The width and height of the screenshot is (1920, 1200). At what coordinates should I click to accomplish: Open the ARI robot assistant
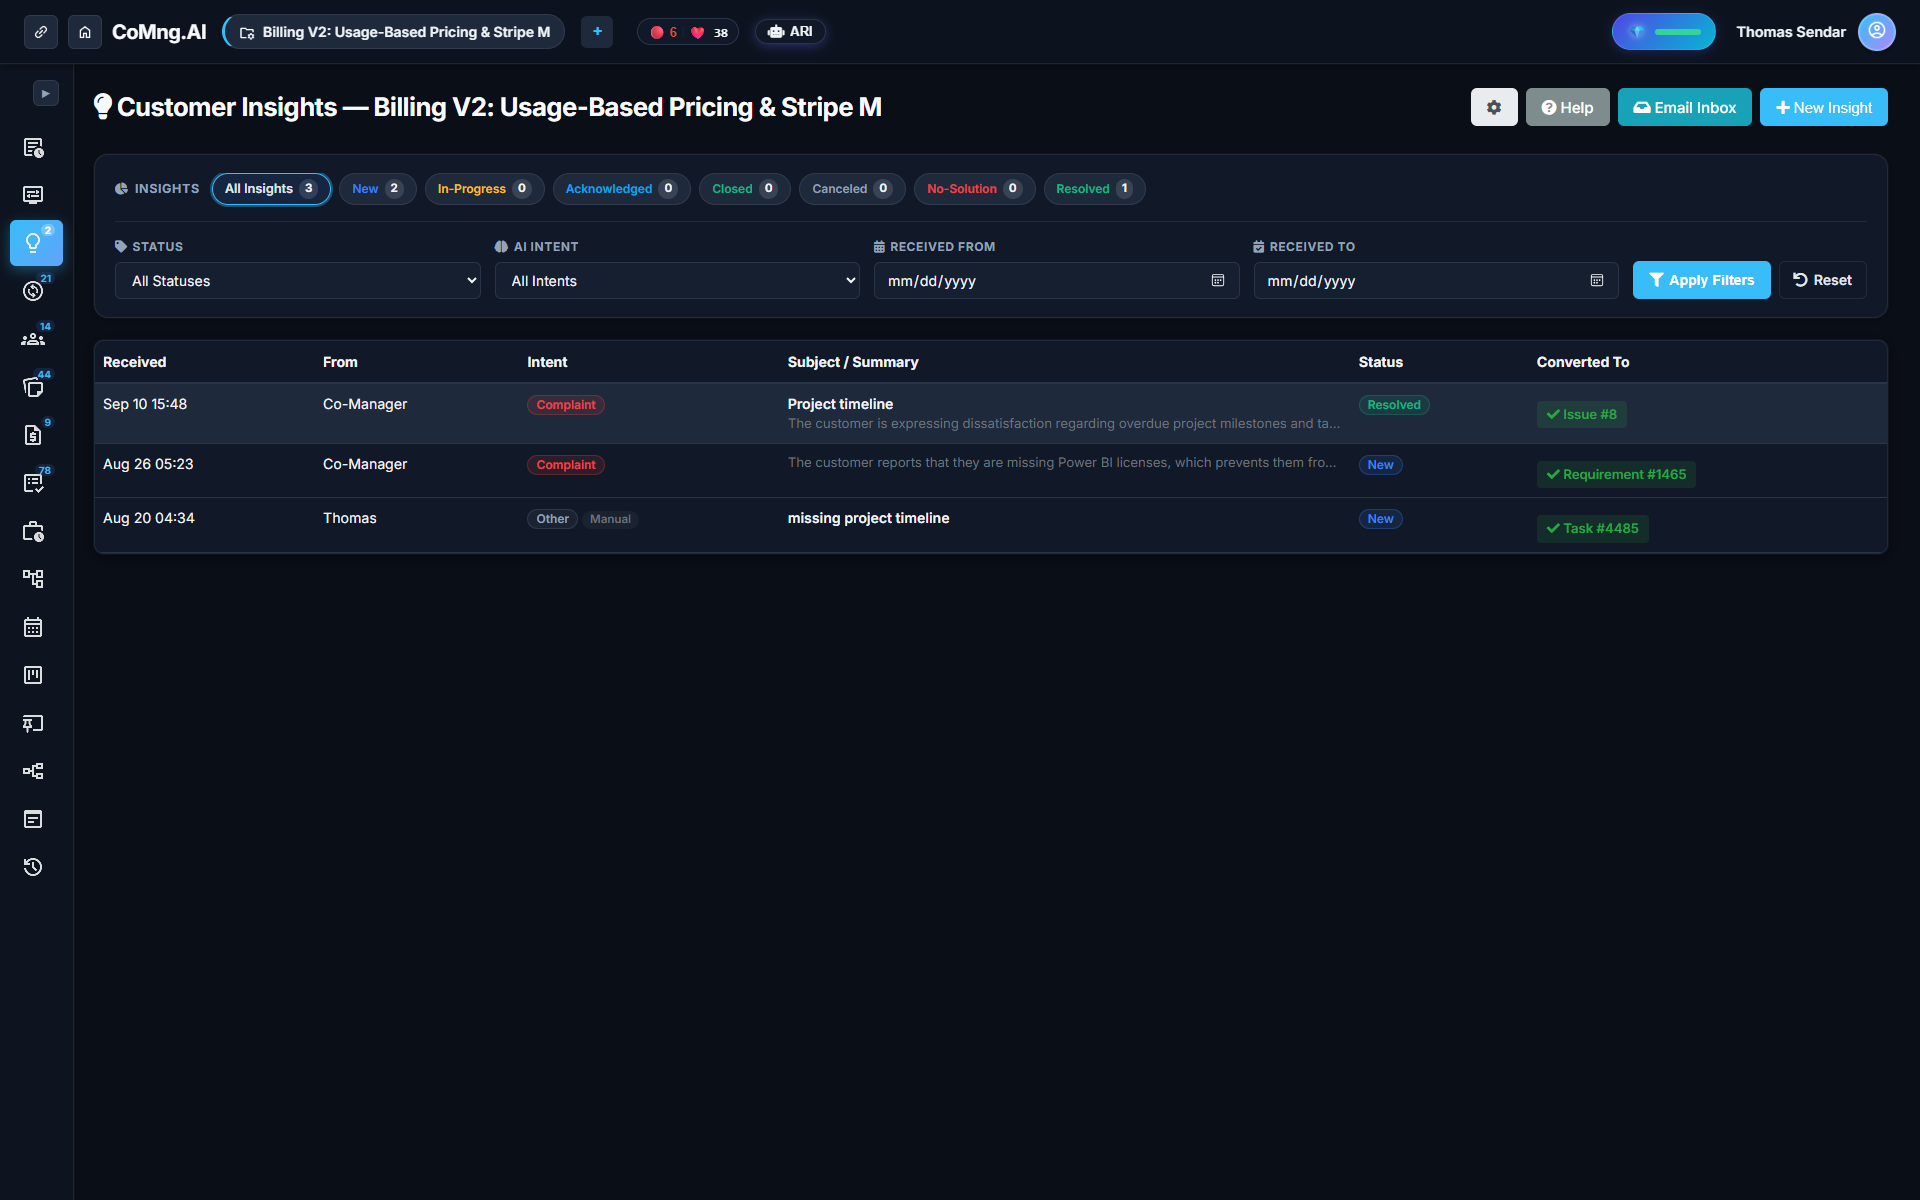pyautogui.click(x=790, y=32)
